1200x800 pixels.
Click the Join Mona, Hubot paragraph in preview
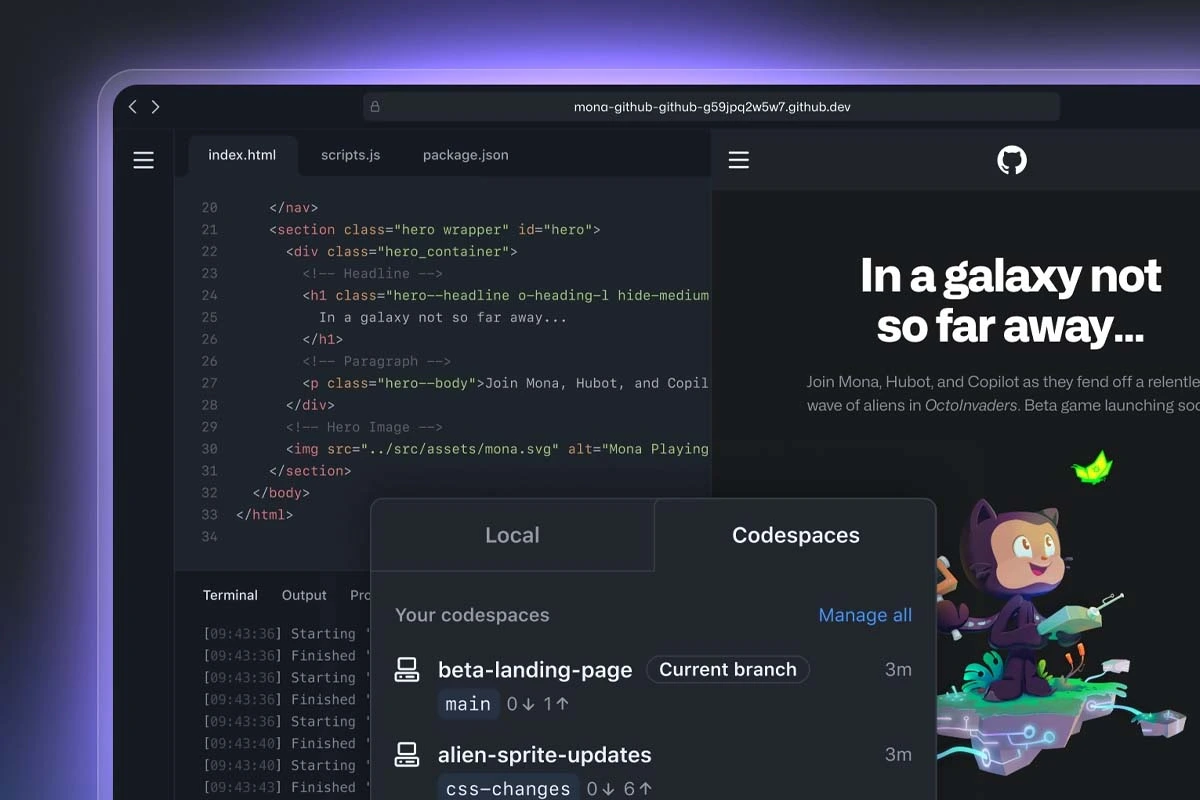(x=1003, y=393)
